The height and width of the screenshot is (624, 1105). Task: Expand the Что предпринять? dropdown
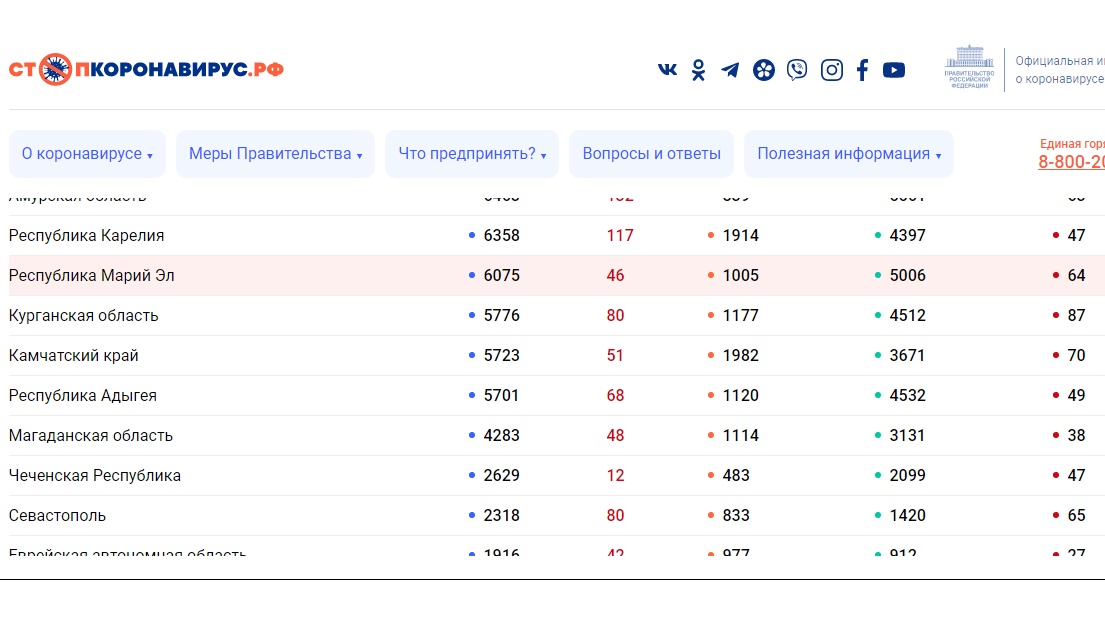click(471, 153)
